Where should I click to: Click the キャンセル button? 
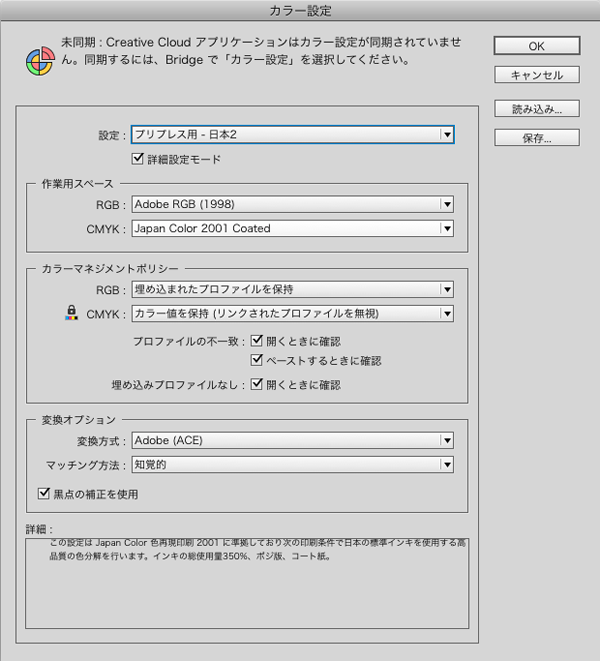pyautogui.click(x=537, y=75)
